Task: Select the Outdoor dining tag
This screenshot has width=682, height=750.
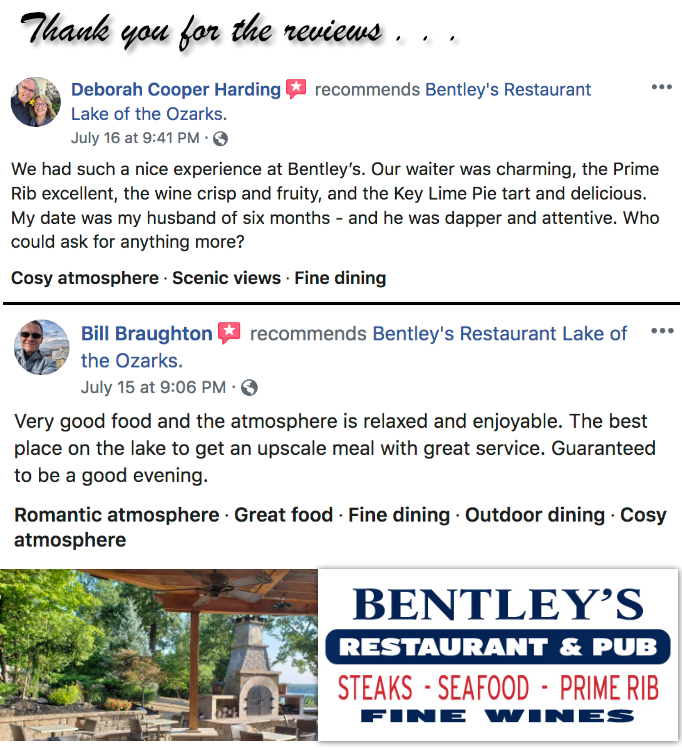Action: (x=535, y=515)
